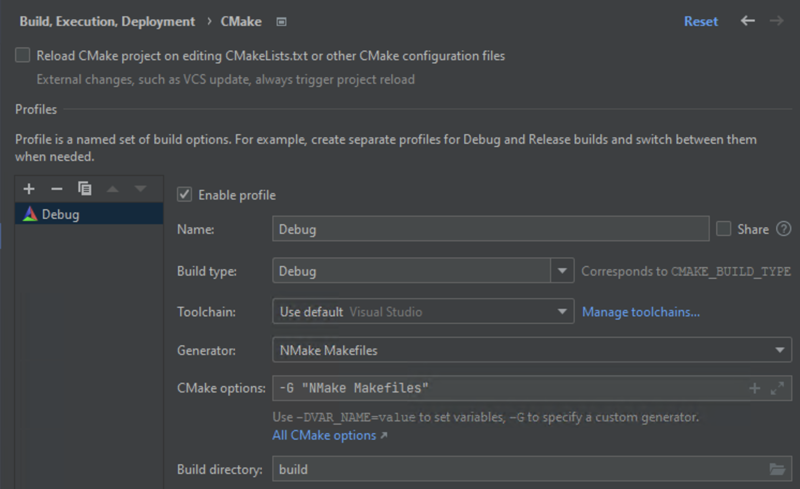Open the Toolchain dropdown
Image resolution: width=800 pixels, height=489 pixels.
point(561,312)
